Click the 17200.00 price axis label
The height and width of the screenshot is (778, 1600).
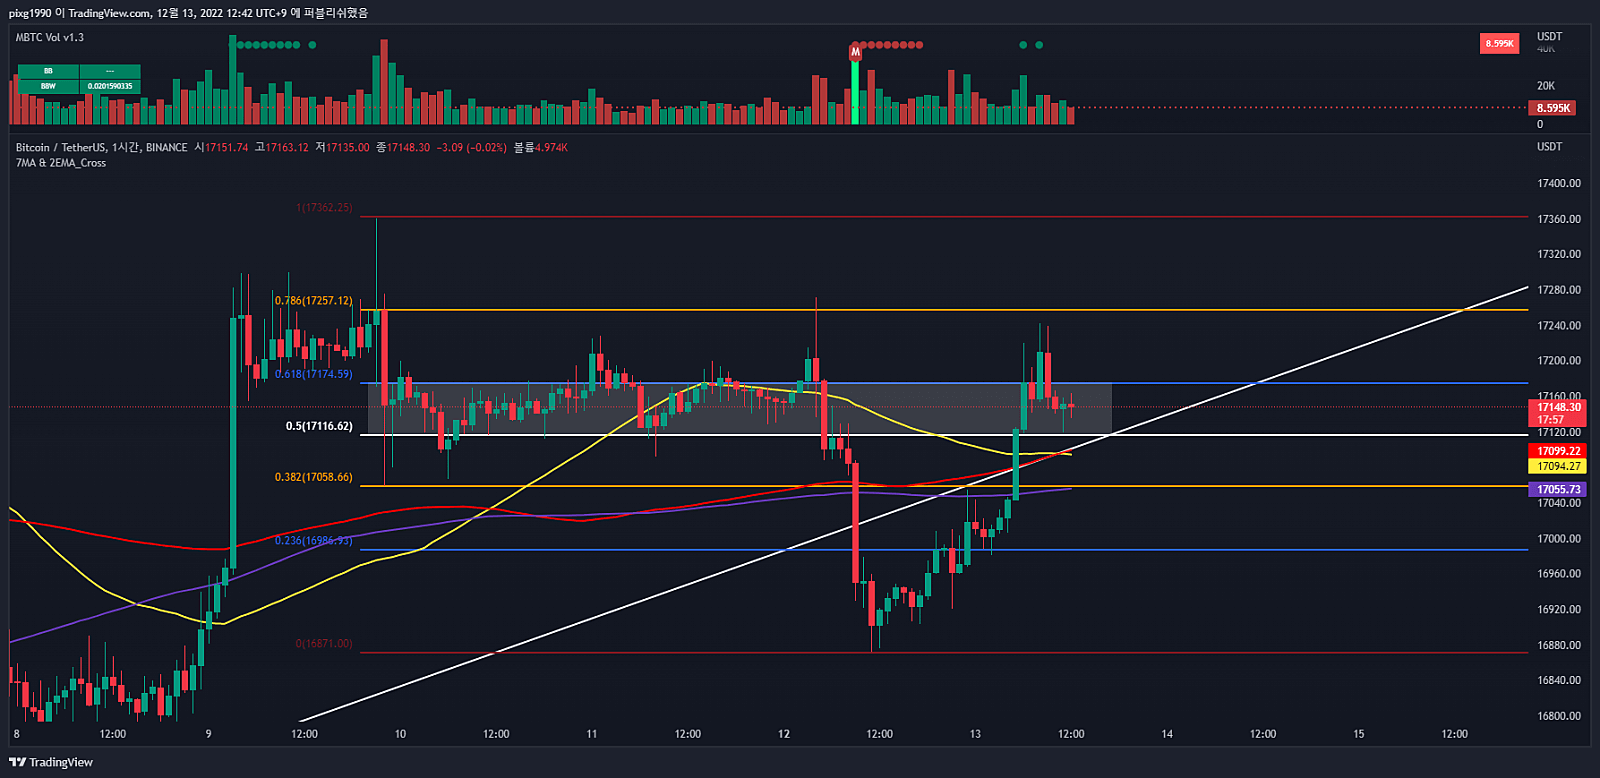coord(1559,361)
